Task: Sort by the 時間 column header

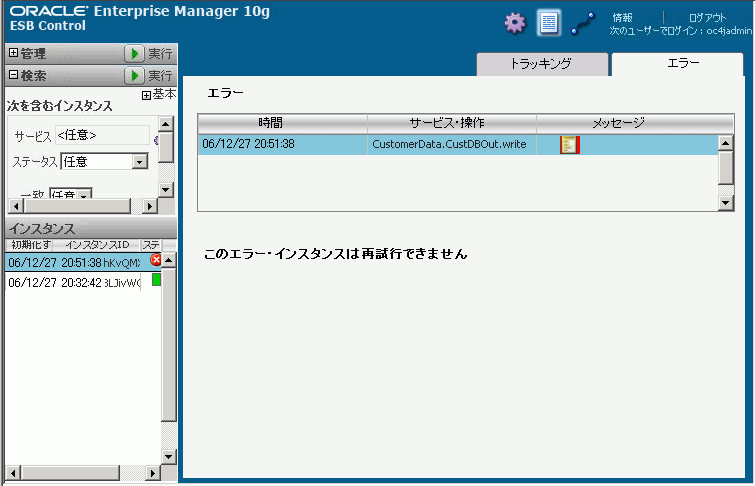Action: (x=283, y=123)
